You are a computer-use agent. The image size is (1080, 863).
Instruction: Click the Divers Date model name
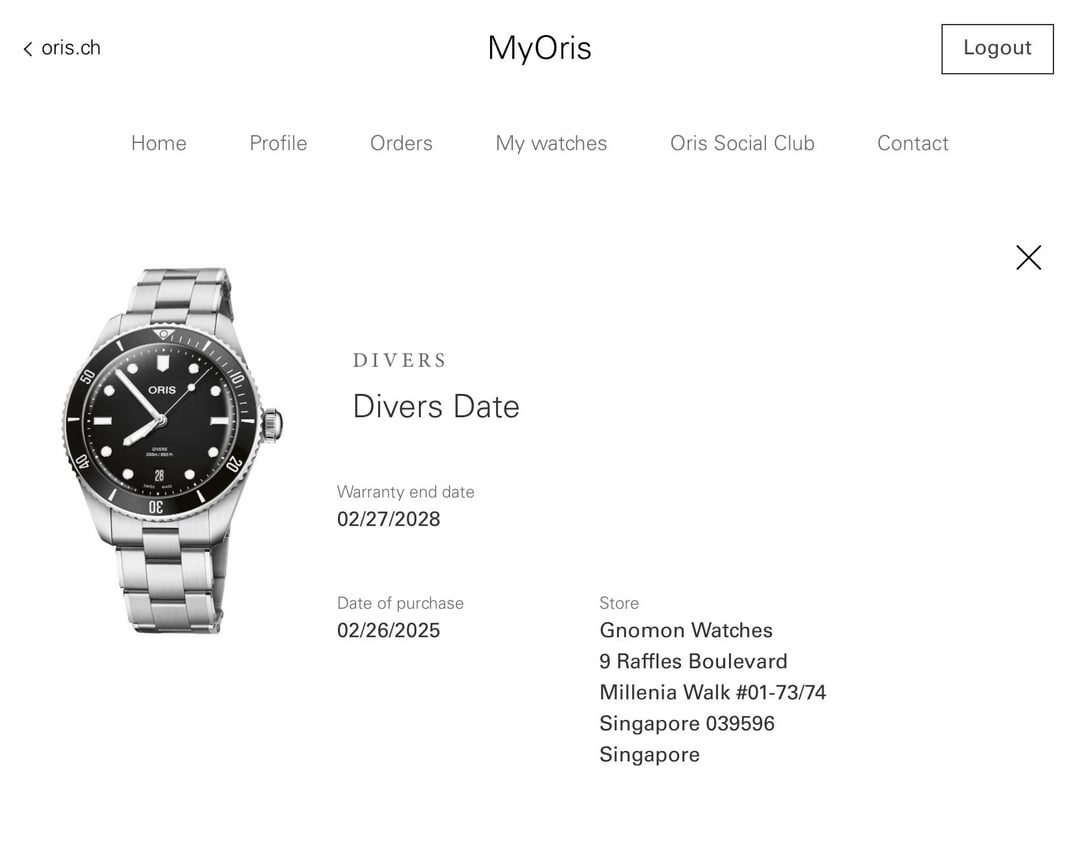436,406
